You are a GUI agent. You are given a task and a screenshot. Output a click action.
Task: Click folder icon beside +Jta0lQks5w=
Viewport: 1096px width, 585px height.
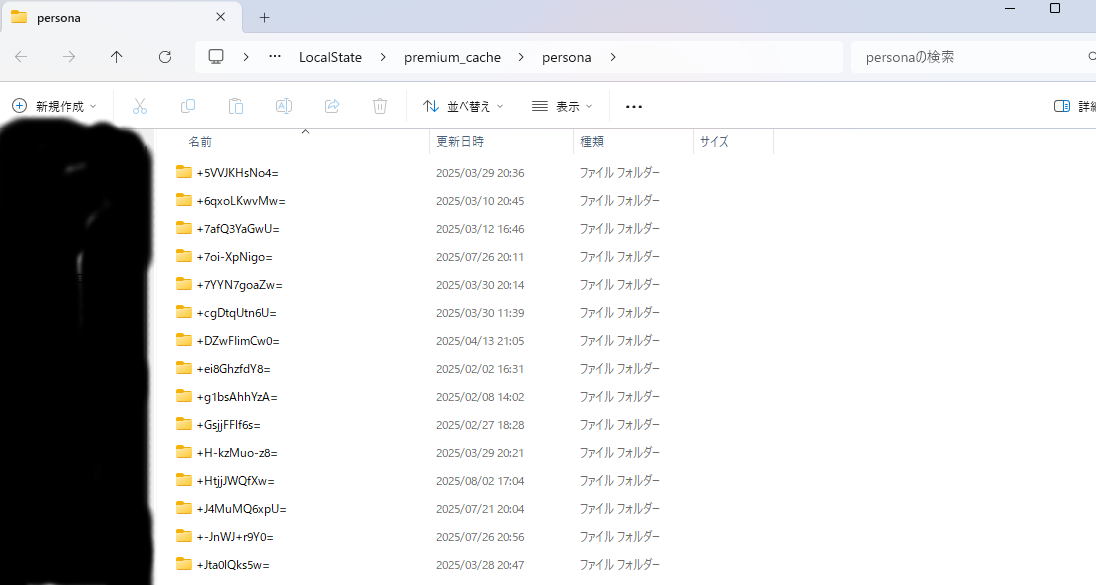[184, 563]
